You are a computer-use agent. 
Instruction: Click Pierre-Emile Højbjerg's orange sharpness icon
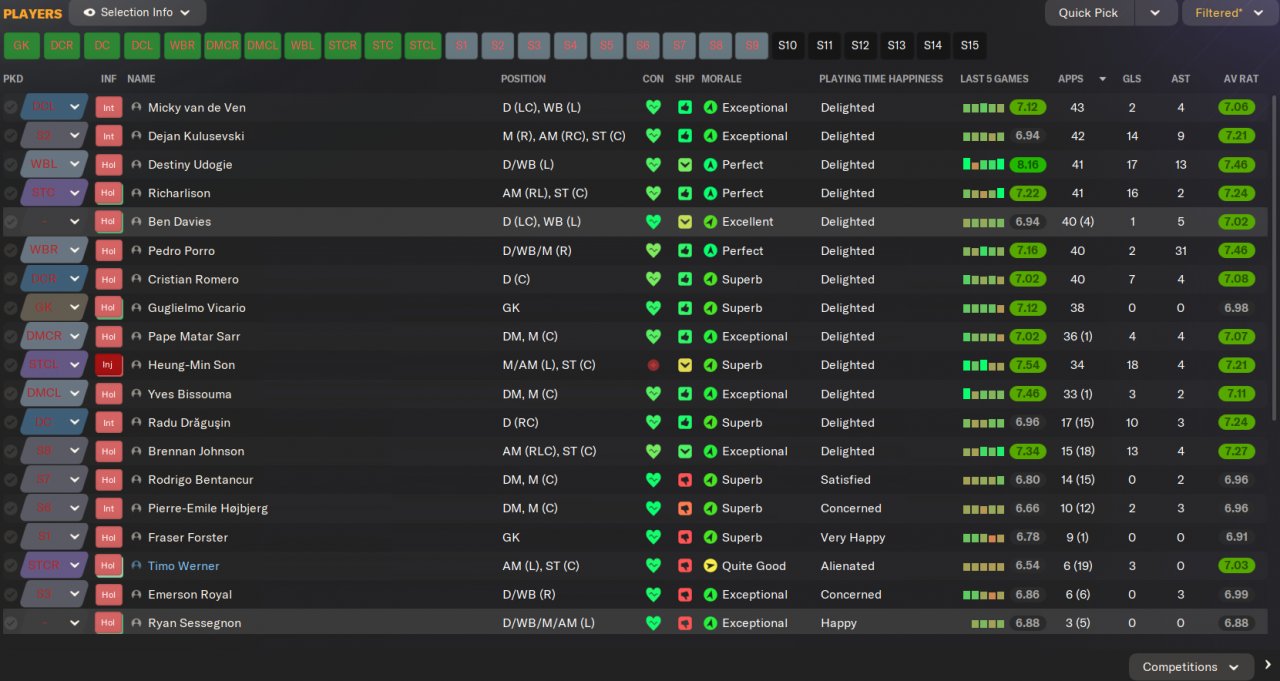pyautogui.click(x=685, y=508)
